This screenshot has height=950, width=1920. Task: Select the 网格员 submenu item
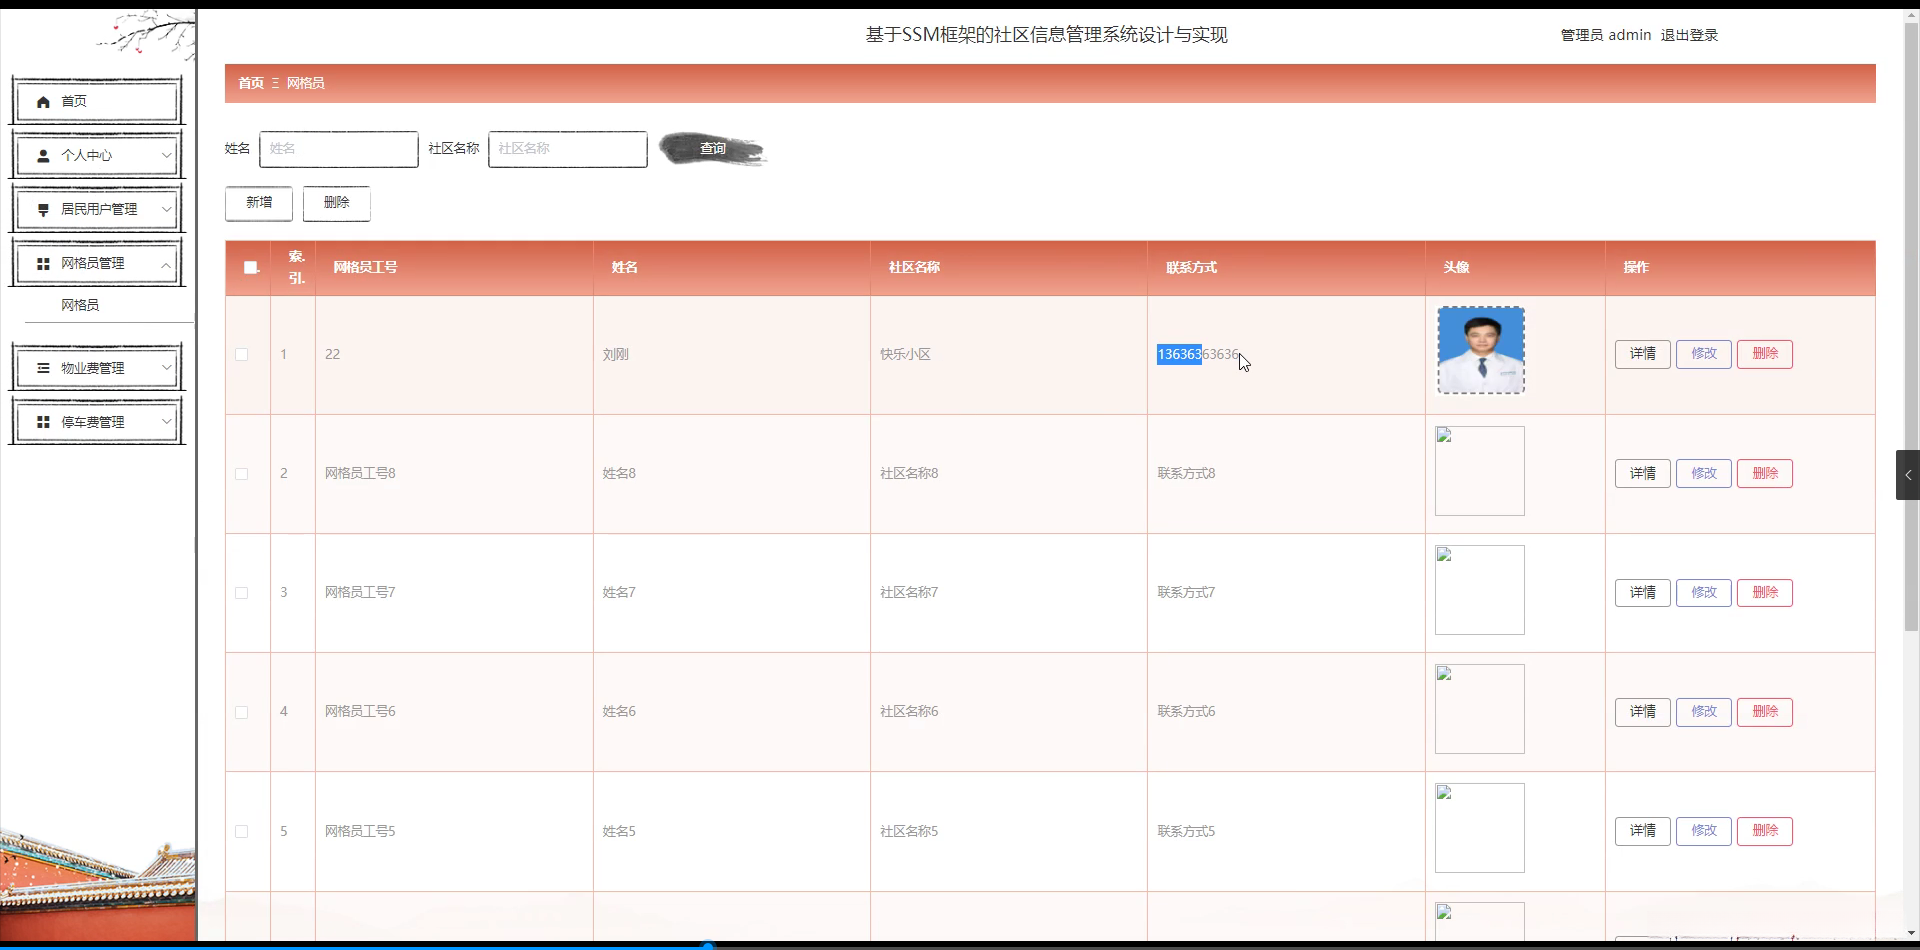coord(80,305)
